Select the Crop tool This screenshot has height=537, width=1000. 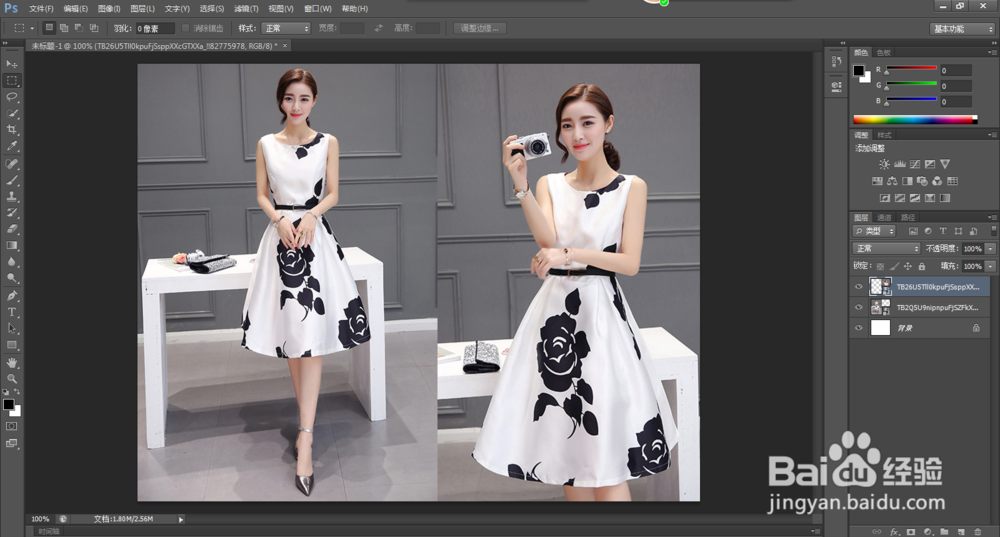pos(11,129)
